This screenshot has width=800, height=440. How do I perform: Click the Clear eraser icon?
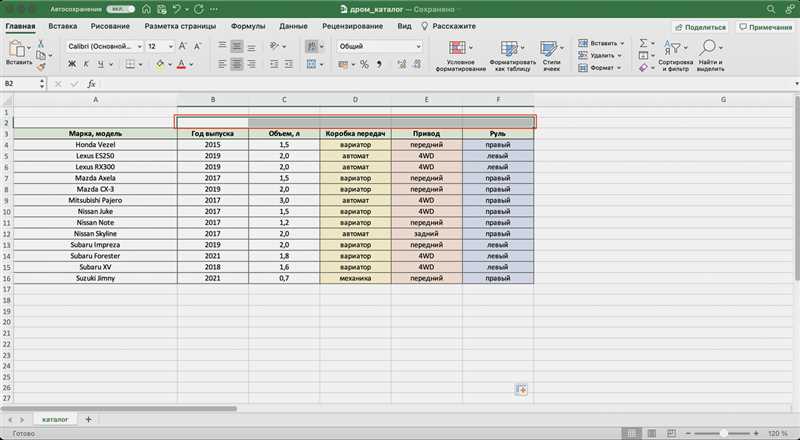click(x=644, y=67)
